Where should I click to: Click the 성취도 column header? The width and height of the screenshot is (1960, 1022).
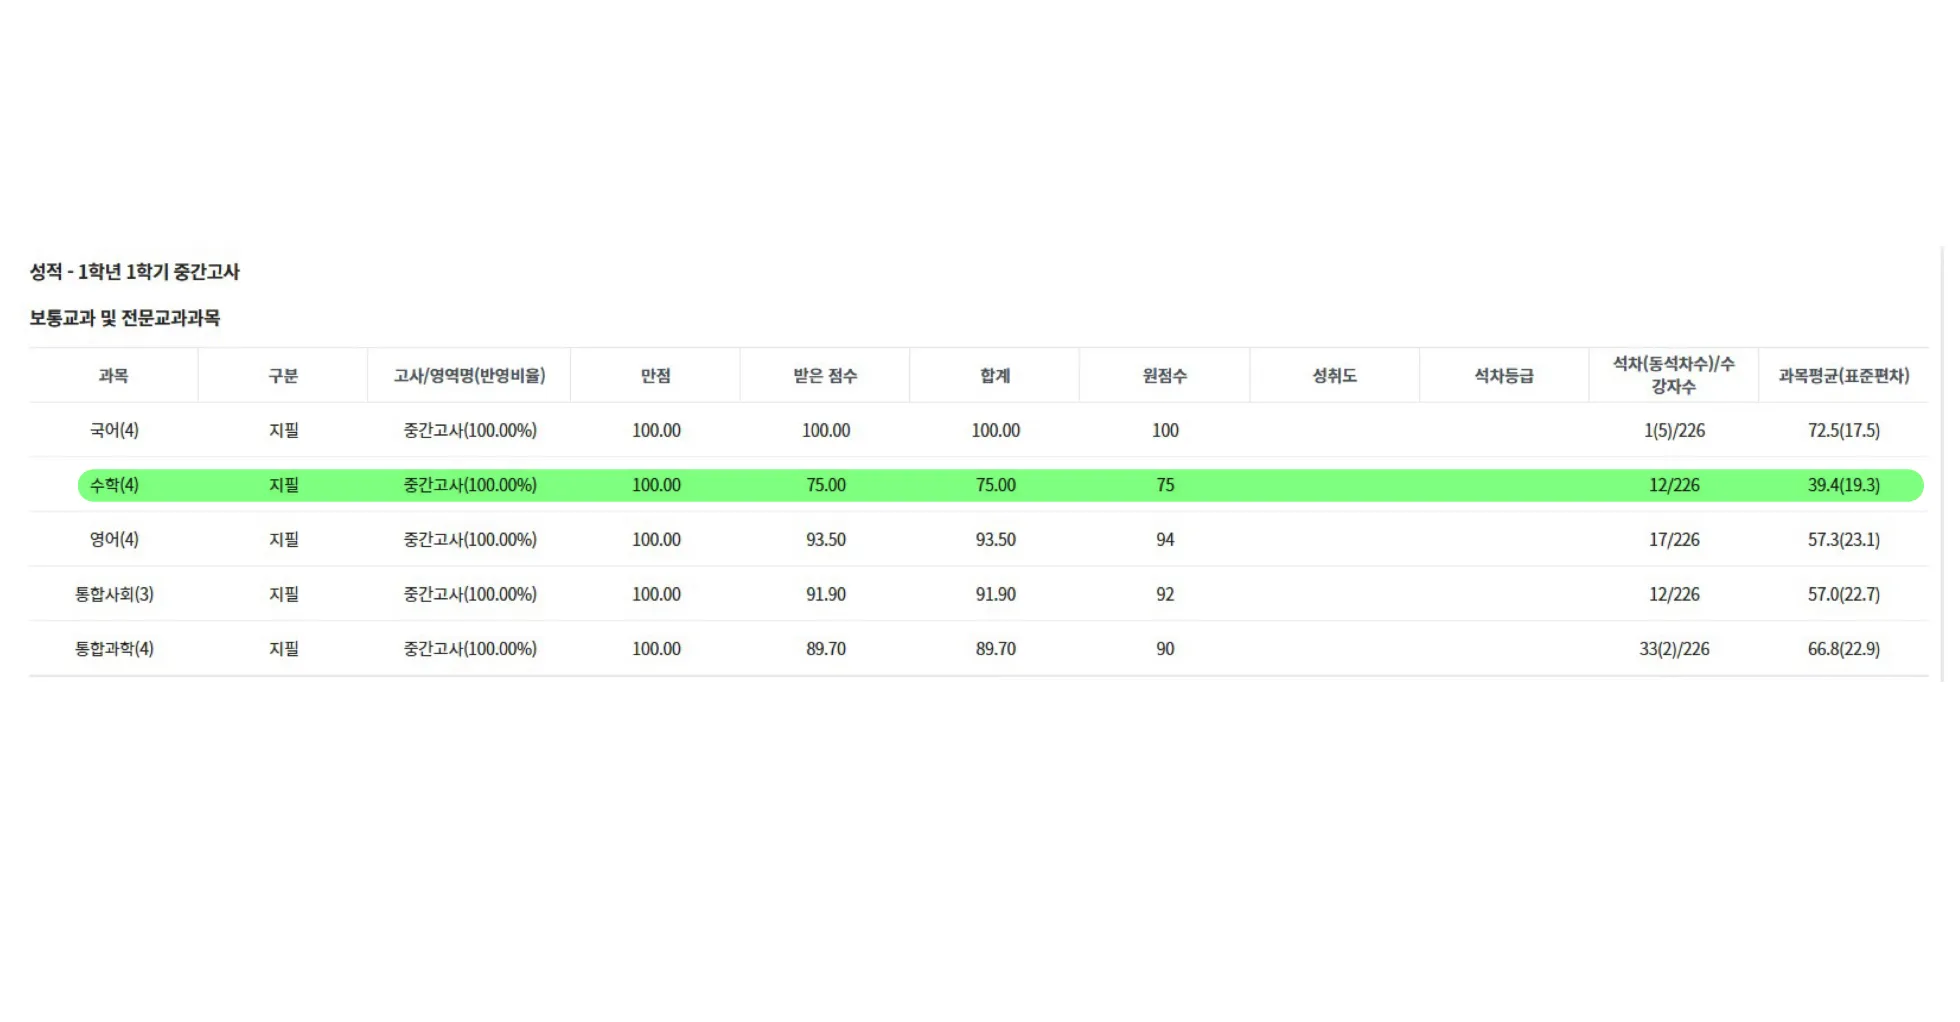point(1334,376)
